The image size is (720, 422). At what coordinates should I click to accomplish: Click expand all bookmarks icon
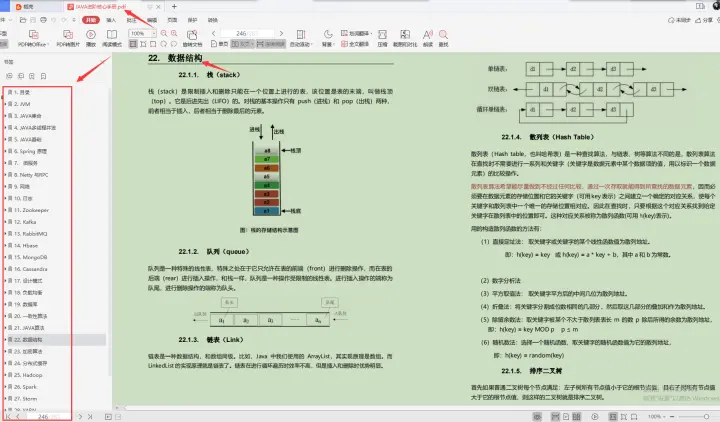click(9, 76)
